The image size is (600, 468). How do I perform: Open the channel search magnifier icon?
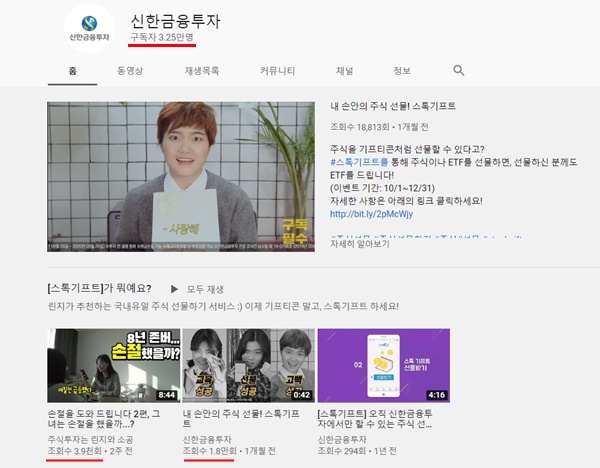(x=458, y=70)
